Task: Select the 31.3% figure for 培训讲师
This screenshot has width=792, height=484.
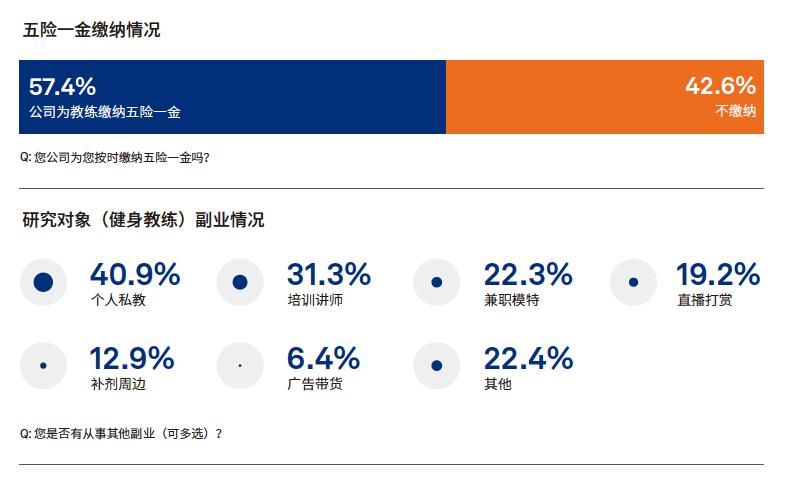Action: pos(329,273)
